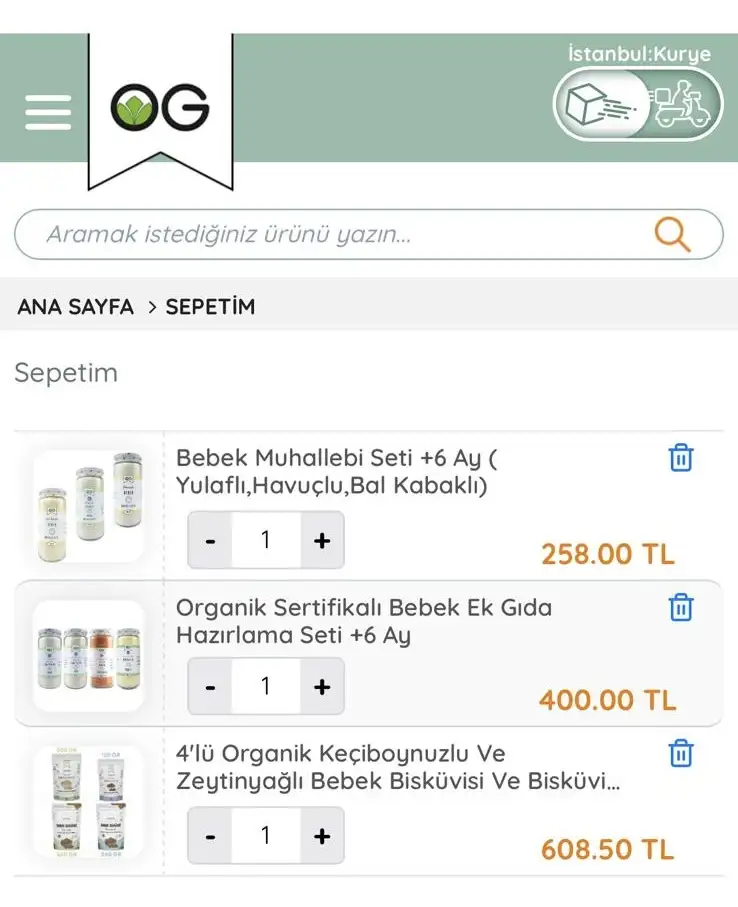Delete Bebek Muhallebi Seti from cart
Viewport: 738px width, 907px height.
[x=681, y=458]
